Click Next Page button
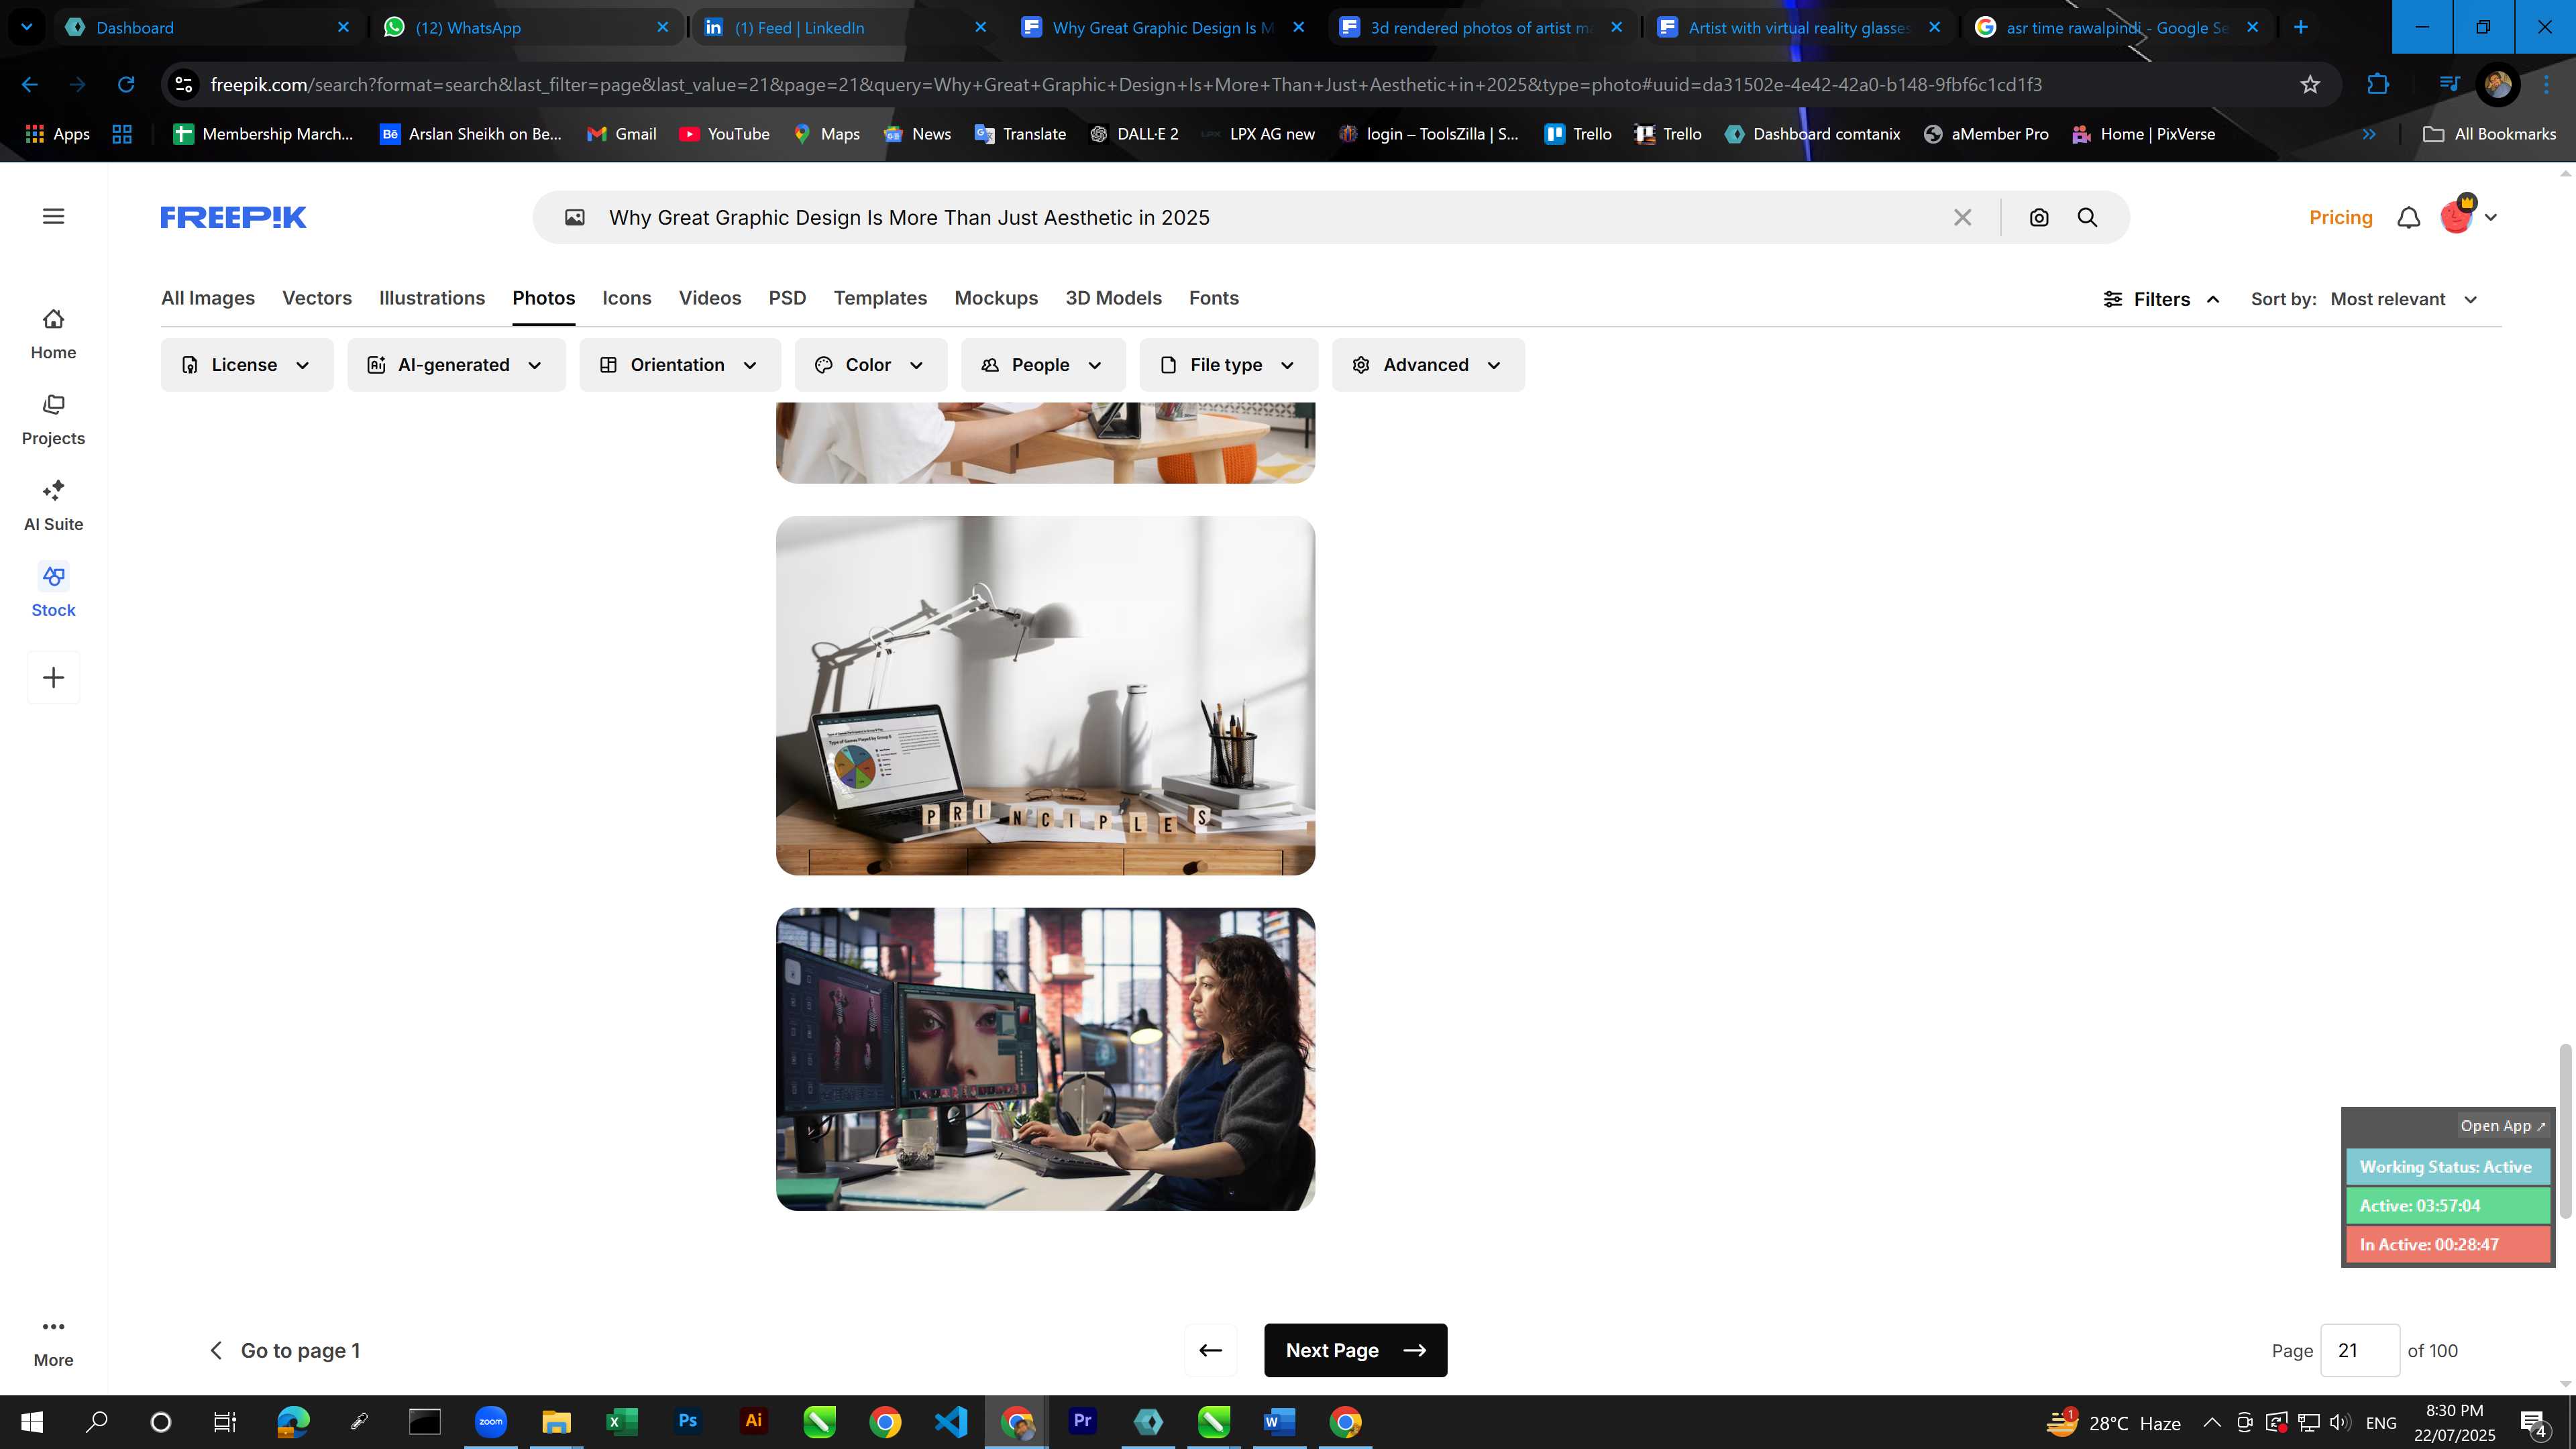 [x=1355, y=1350]
